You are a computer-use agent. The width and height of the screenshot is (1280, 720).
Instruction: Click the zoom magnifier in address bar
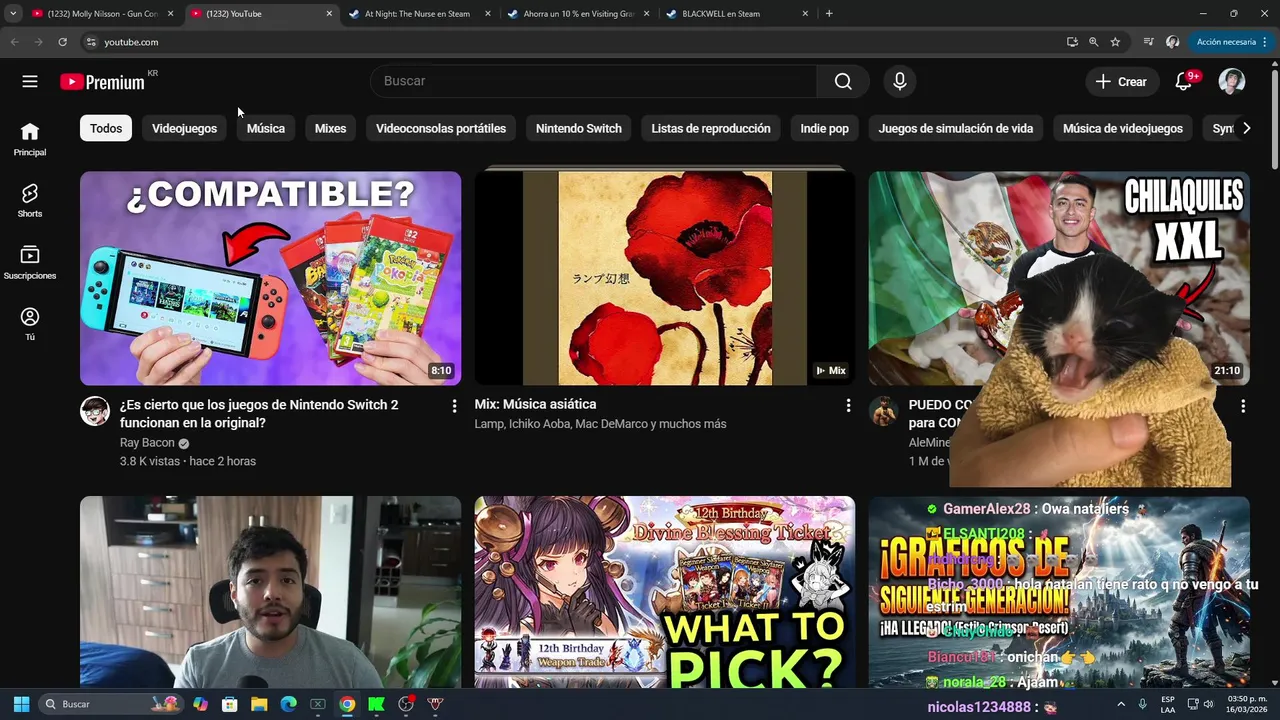coord(1093,42)
